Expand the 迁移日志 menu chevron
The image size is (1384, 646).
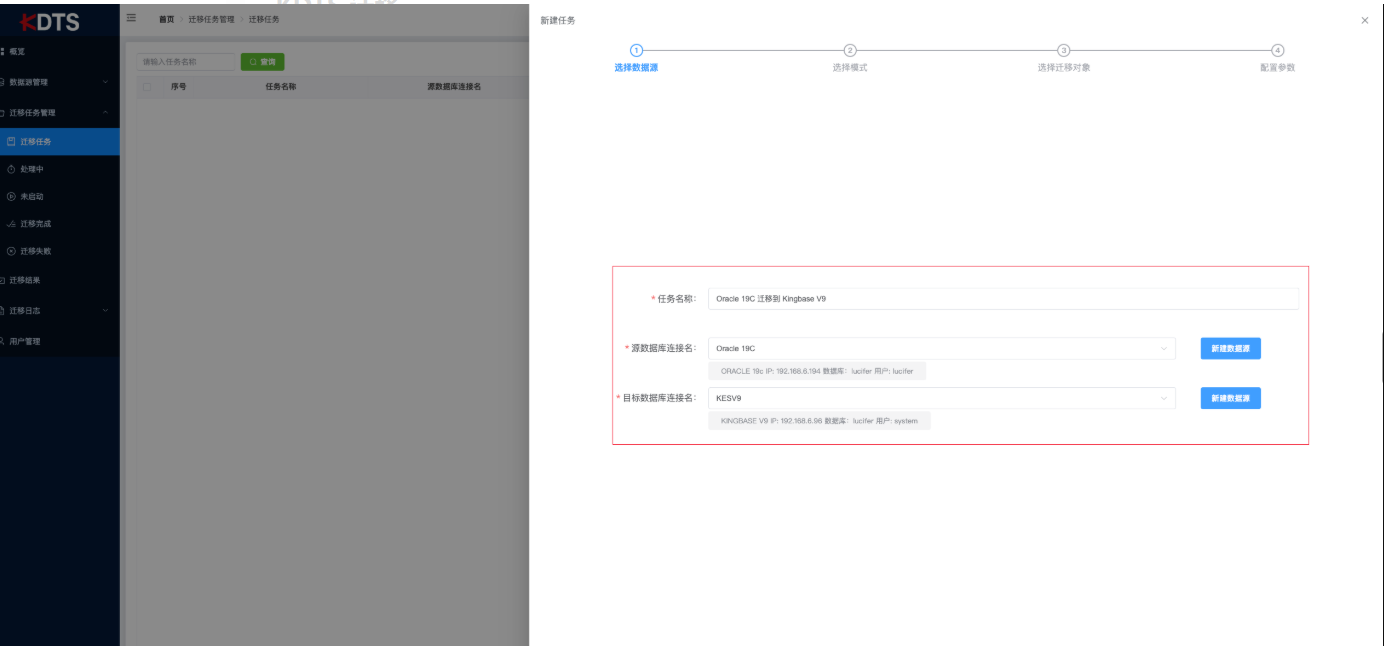105,310
